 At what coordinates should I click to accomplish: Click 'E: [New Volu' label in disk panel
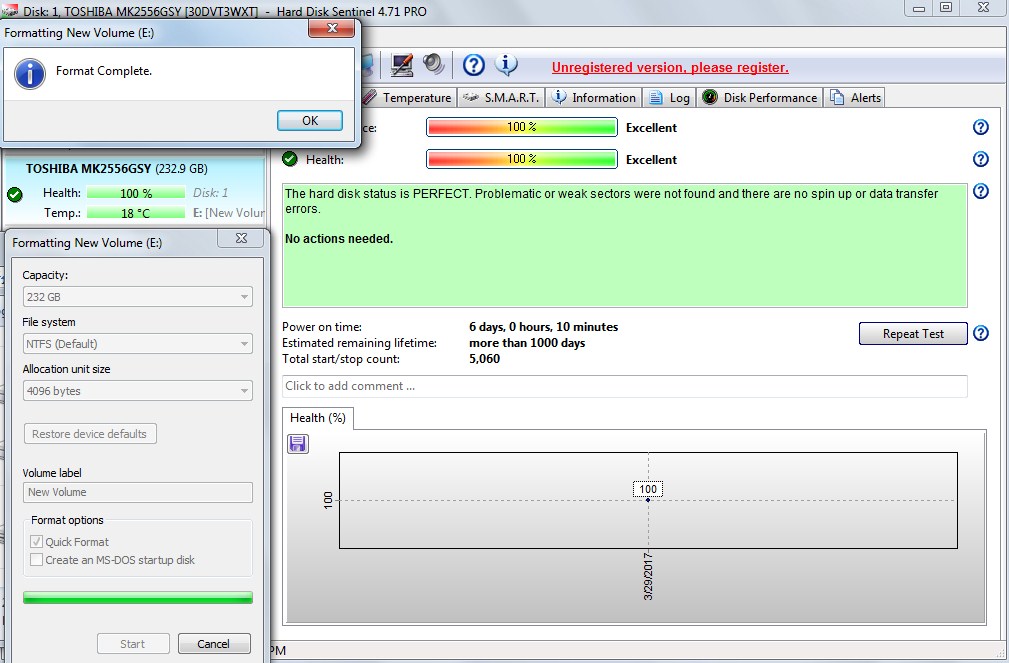pos(228,212)
